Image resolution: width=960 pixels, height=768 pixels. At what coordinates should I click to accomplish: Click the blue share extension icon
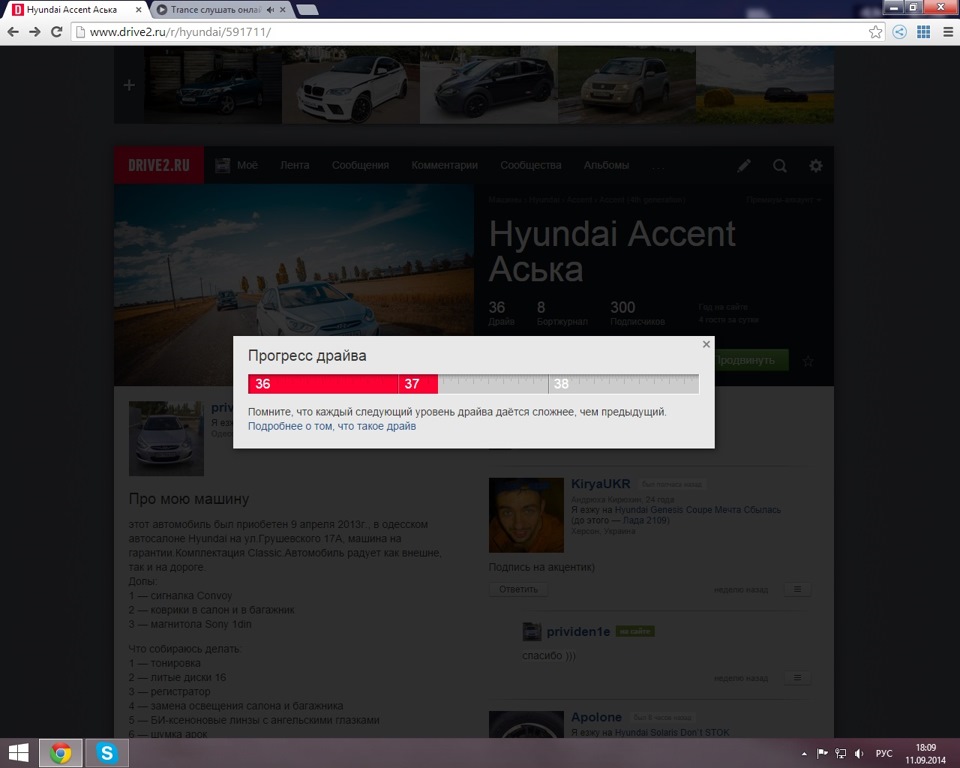(x=899, y=32)
